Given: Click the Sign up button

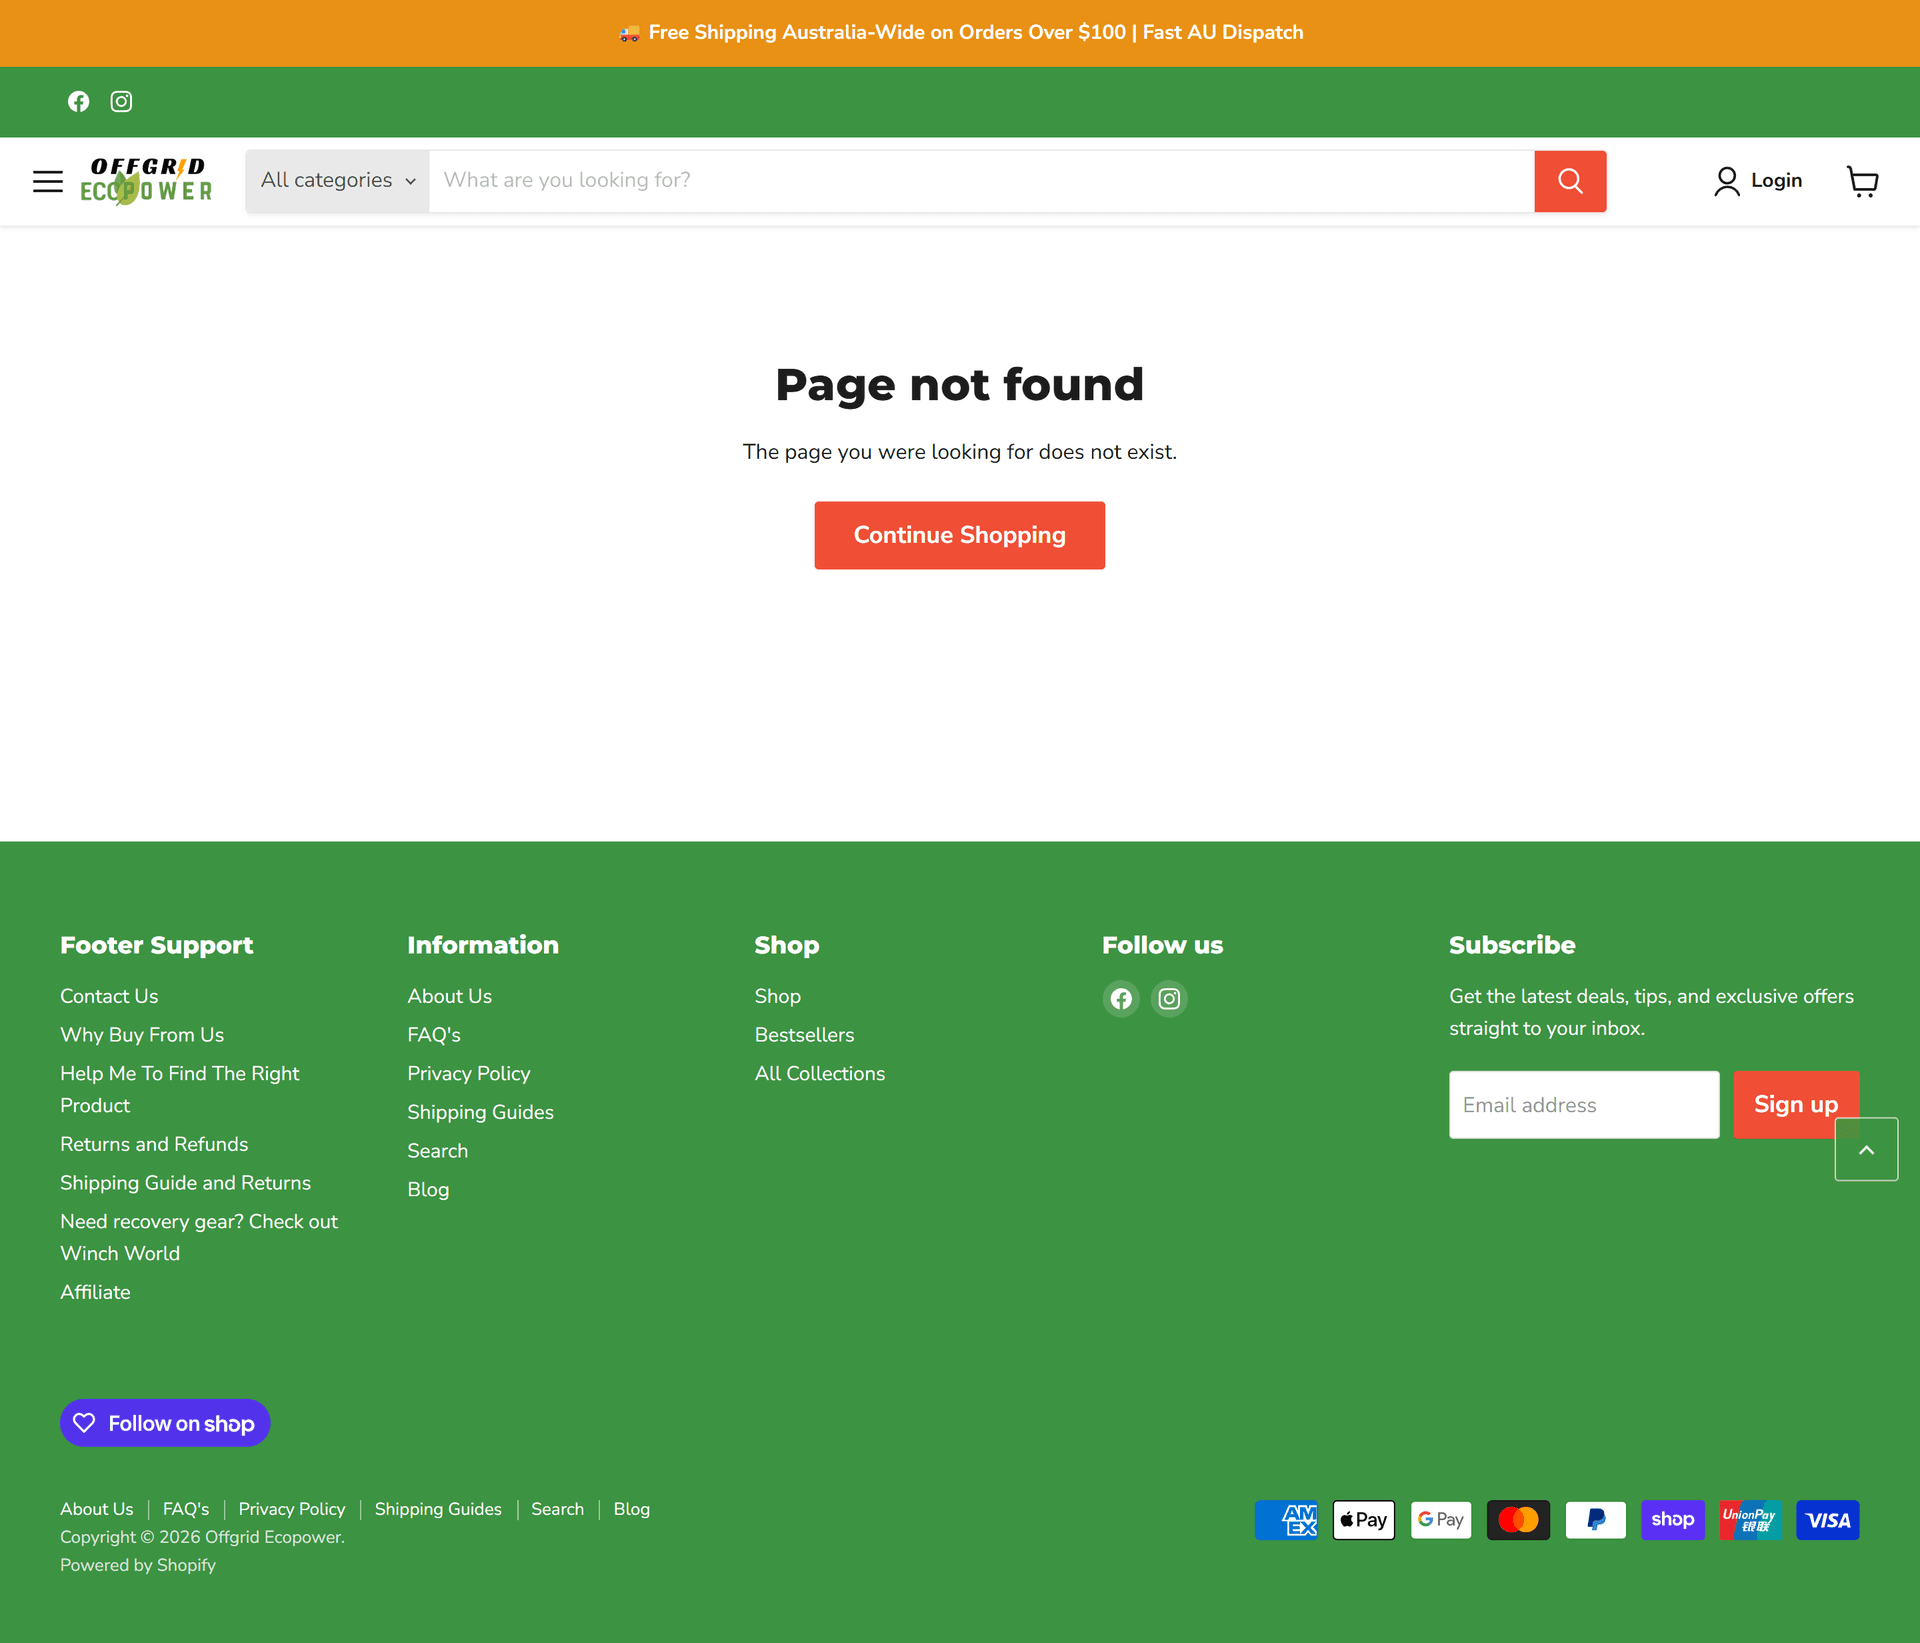Looking at the screenshot, I should click(x=1796, y=1105).
